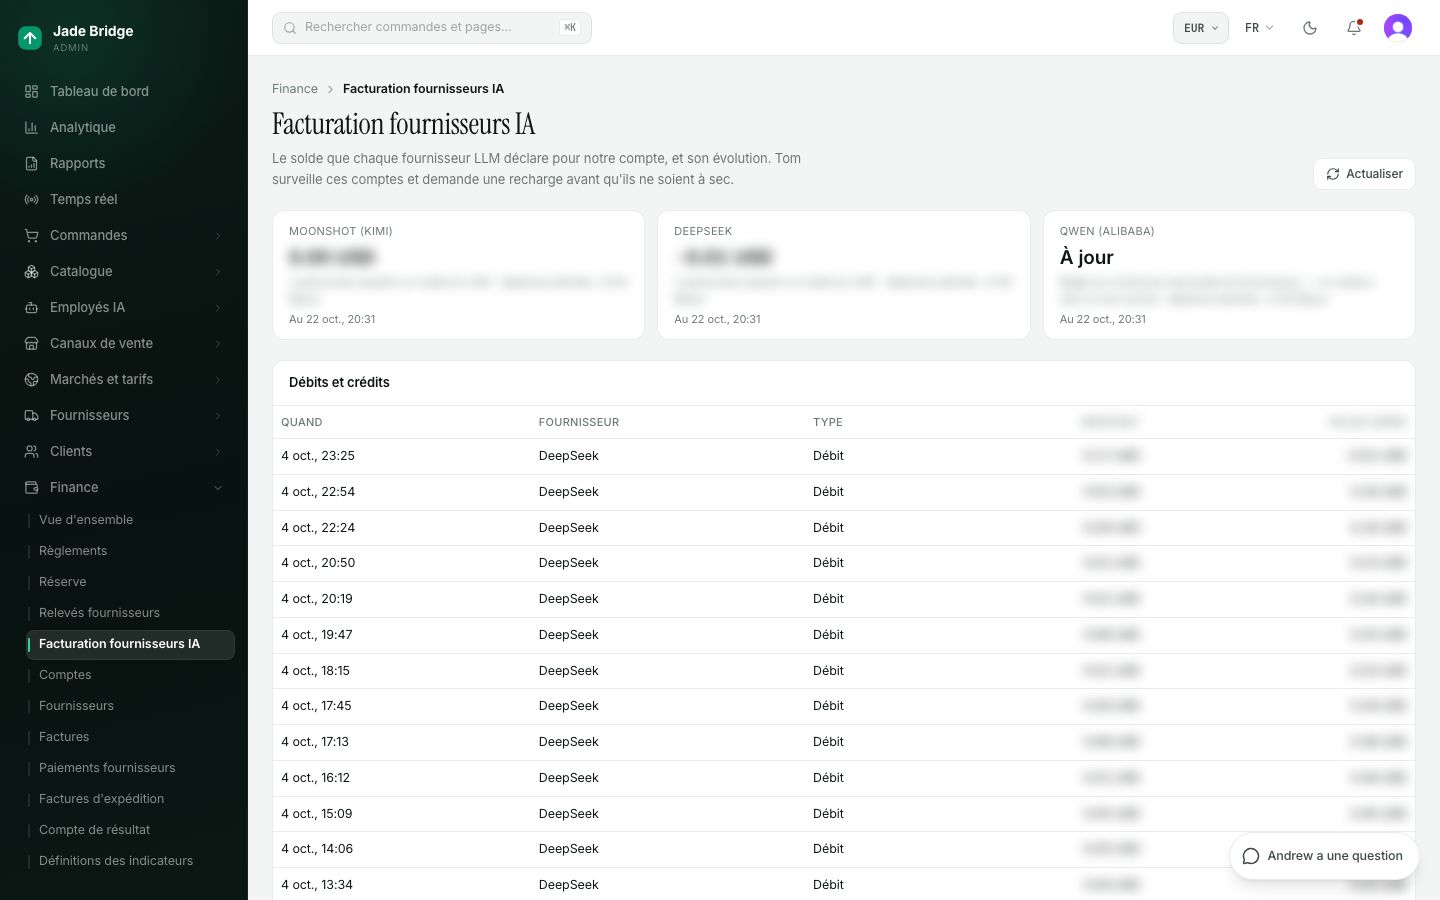The height and width of the screenshot is (900, 1440).
Task: Expand the Canaux de vente chevron
Action: pyautogui.click(x=218, y=344)
